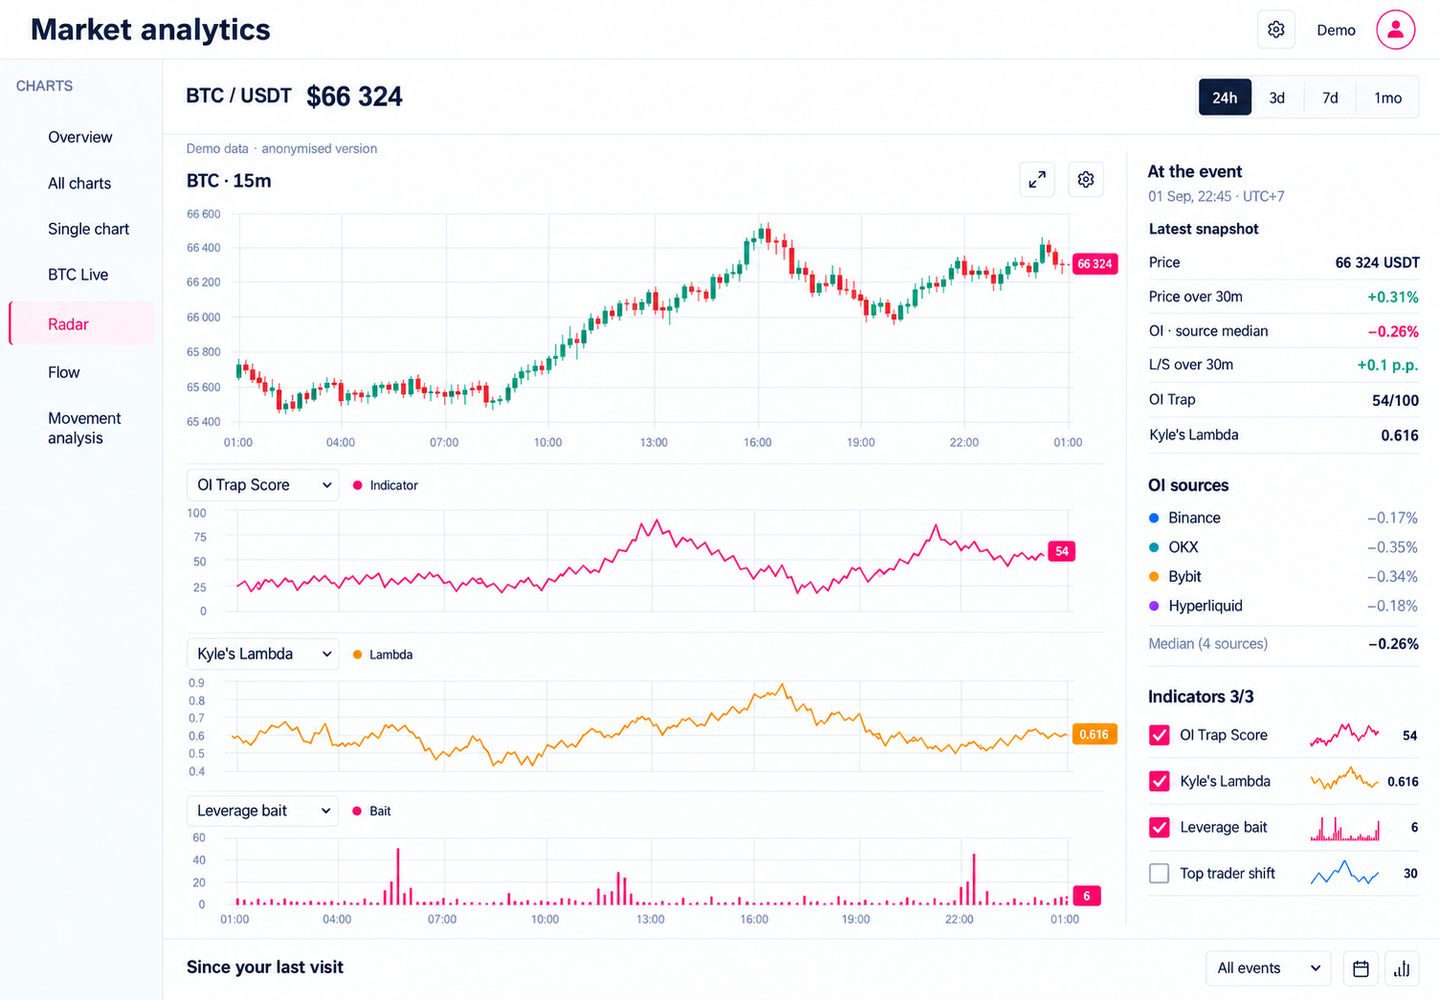This screenshot has height=1000, width=1440.
Task: Enable the Top trader shift indicator
Action: pyautogui.click(x=1159, y=873)
